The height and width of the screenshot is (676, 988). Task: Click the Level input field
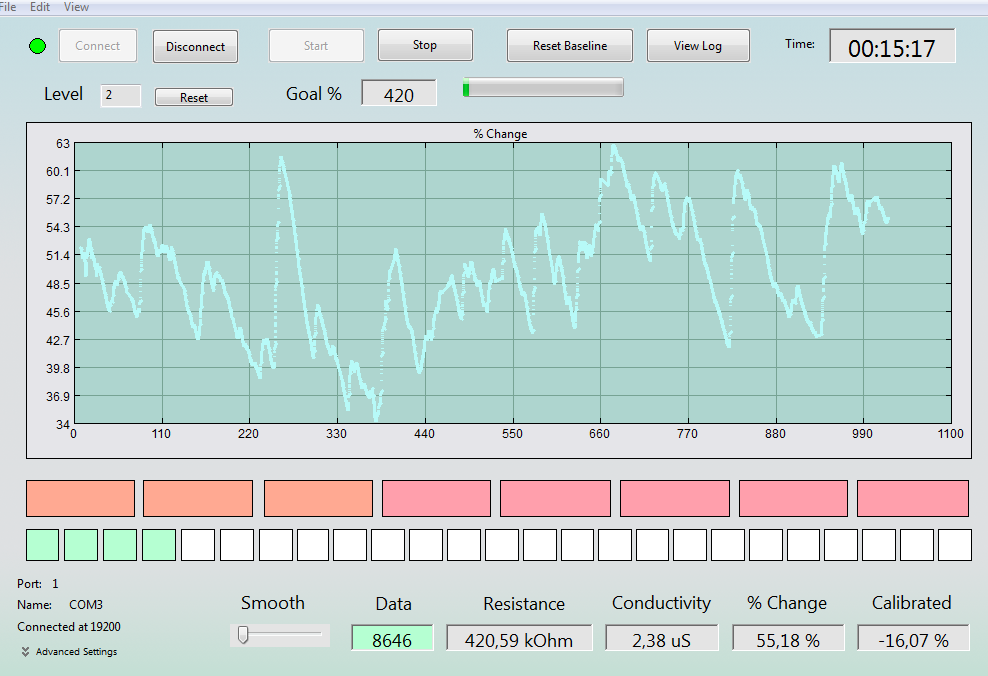[120, 95]
